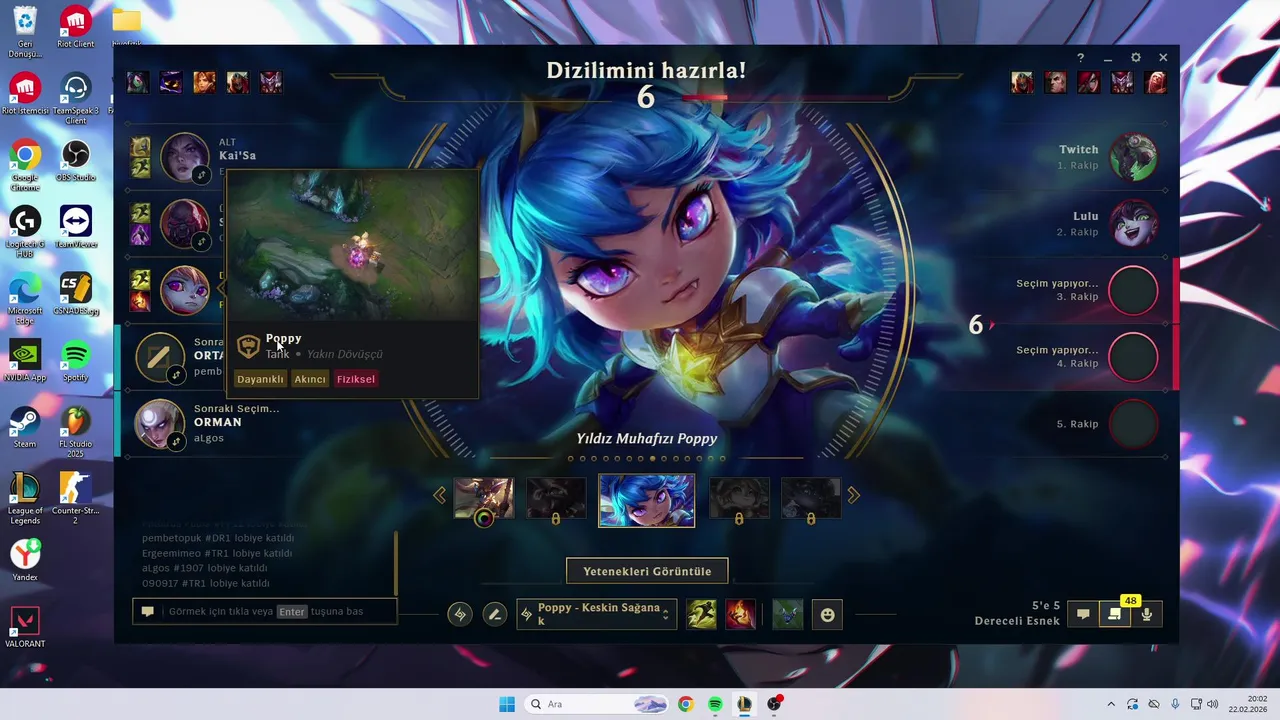This screenshot has width=1280, height=720.
Task: Show hidden system tray icons chevron
Action: click(x=1111, y=704)
